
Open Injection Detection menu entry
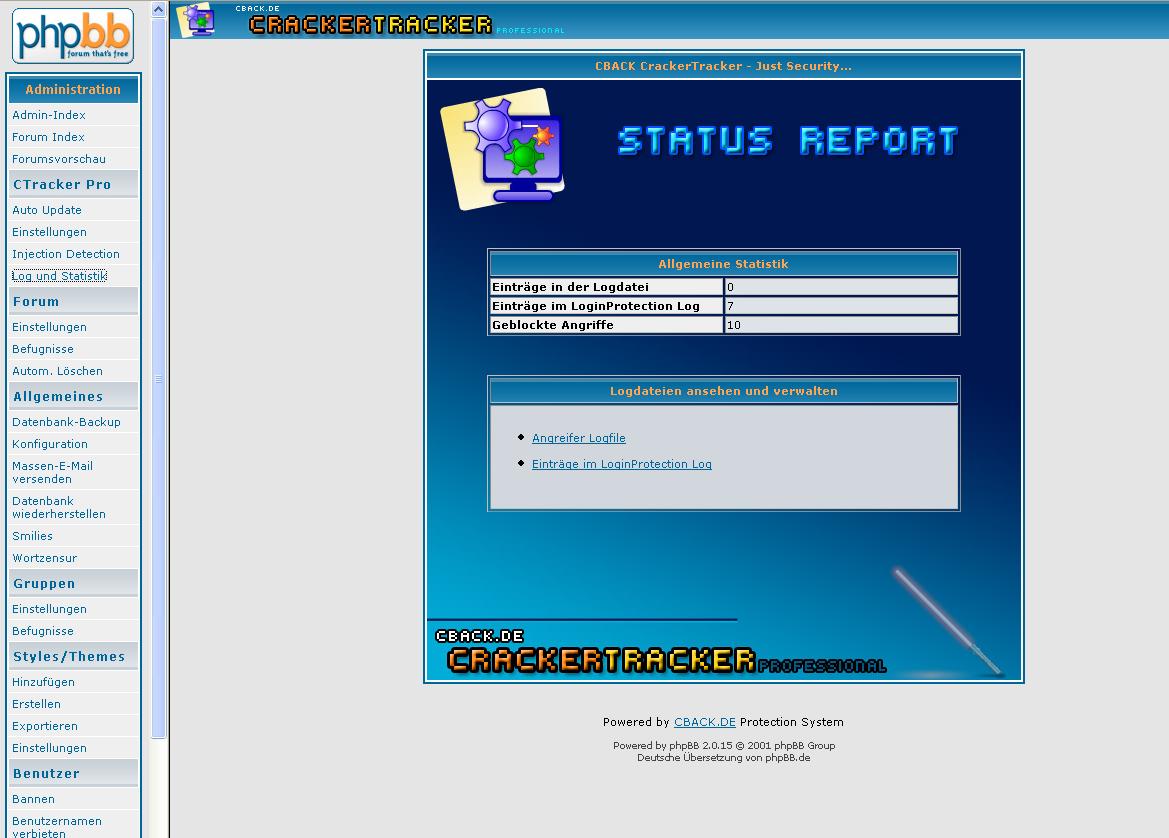(x=66, y=254)
